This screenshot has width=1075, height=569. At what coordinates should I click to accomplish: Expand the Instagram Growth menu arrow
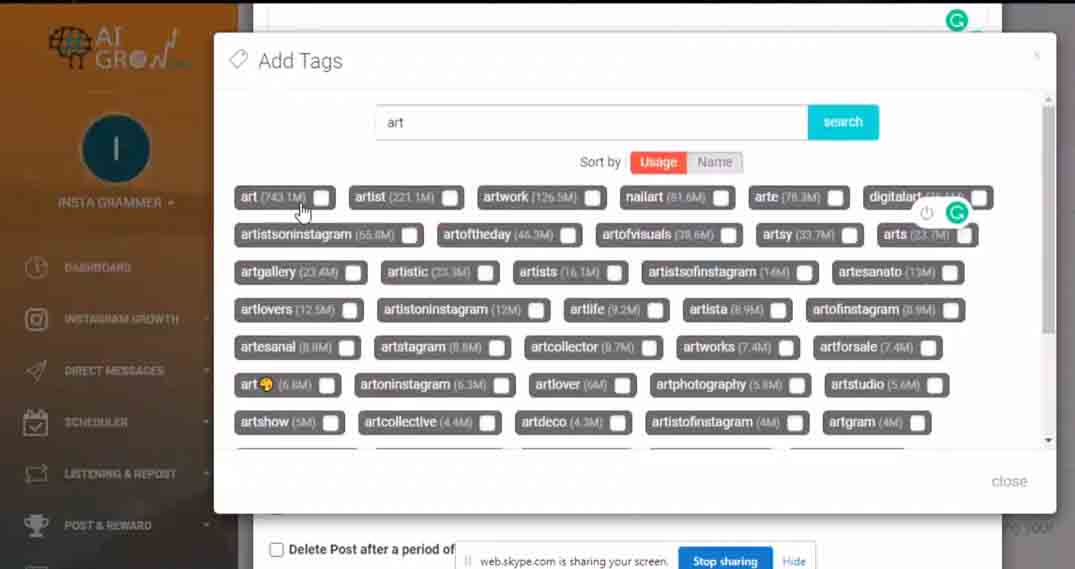click(207, 319)
